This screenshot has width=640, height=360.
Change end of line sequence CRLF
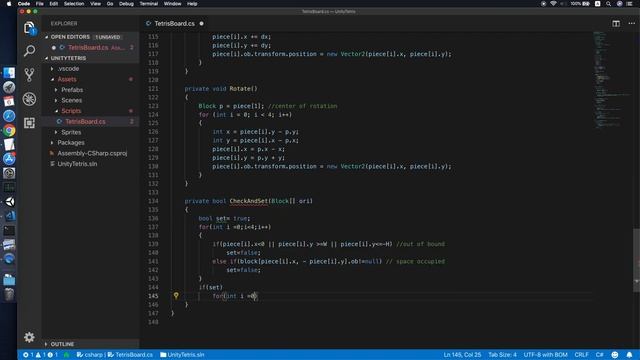point(581,355)
